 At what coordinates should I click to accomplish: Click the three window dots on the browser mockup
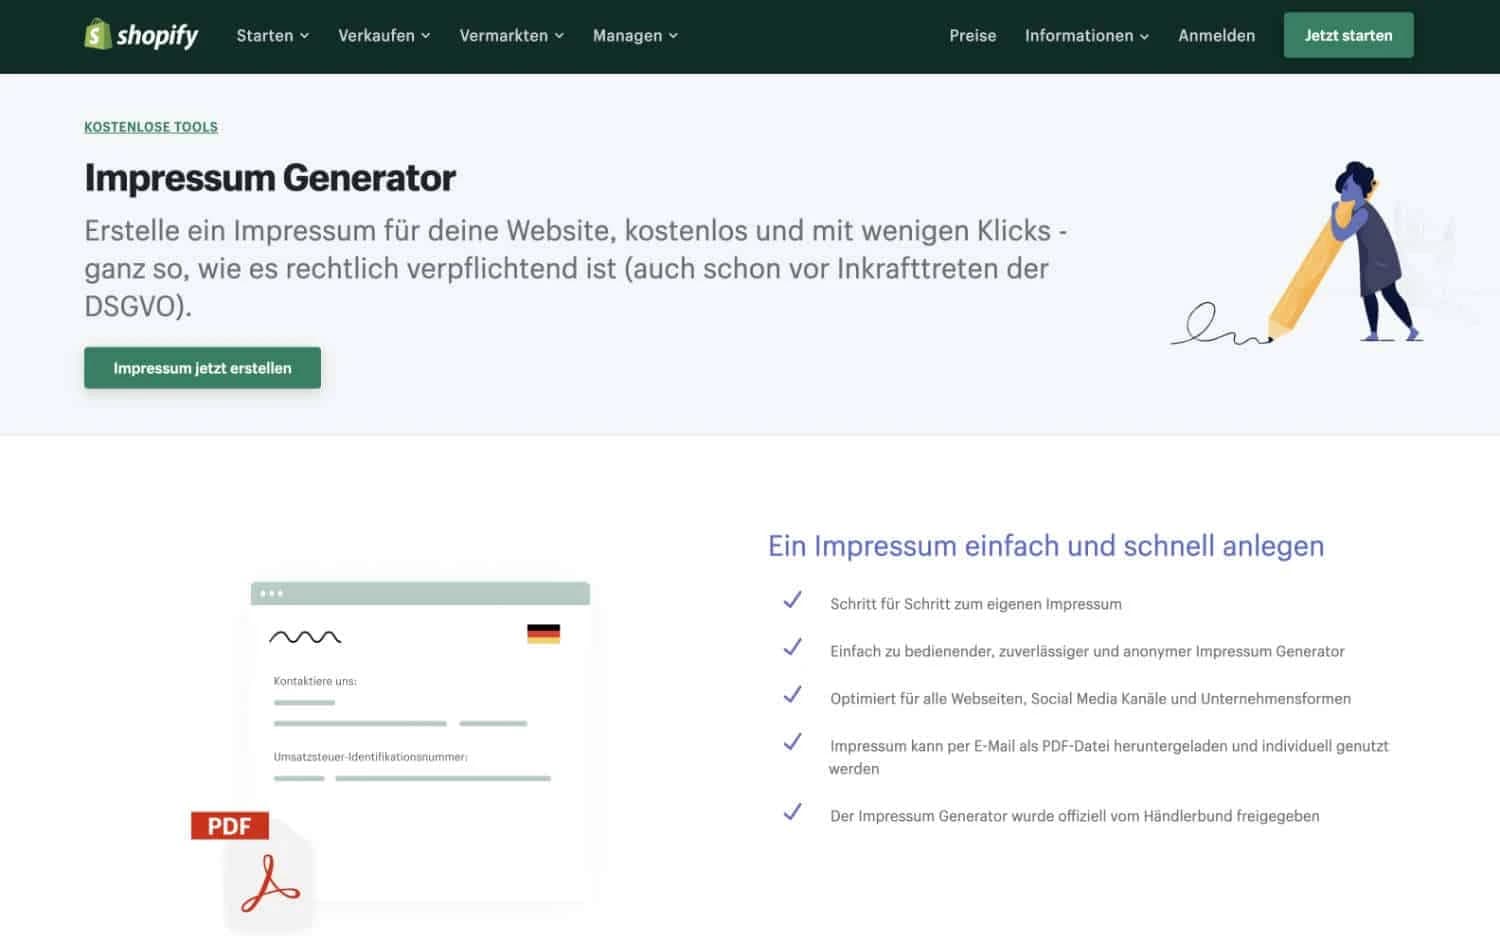271,592
